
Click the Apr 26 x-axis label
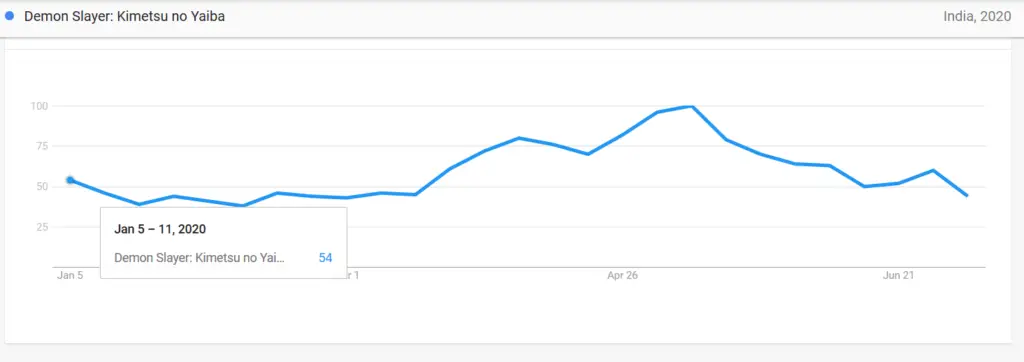[622, 276]
